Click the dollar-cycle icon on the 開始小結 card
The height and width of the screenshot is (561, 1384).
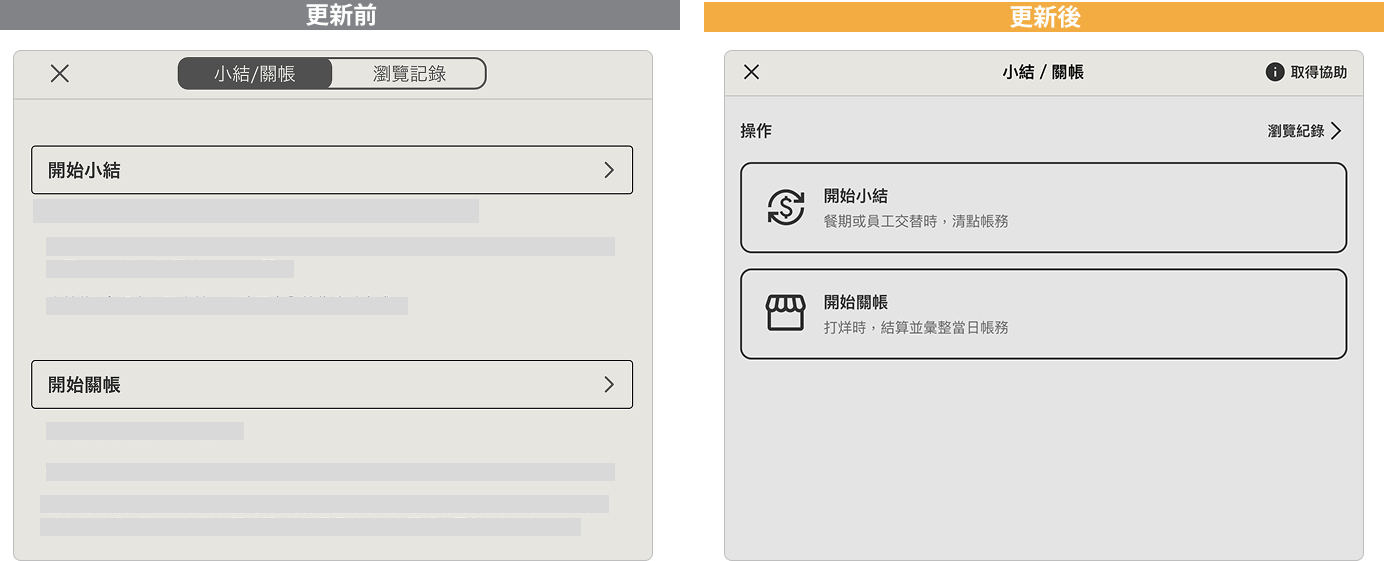click(x=786, y=207)
